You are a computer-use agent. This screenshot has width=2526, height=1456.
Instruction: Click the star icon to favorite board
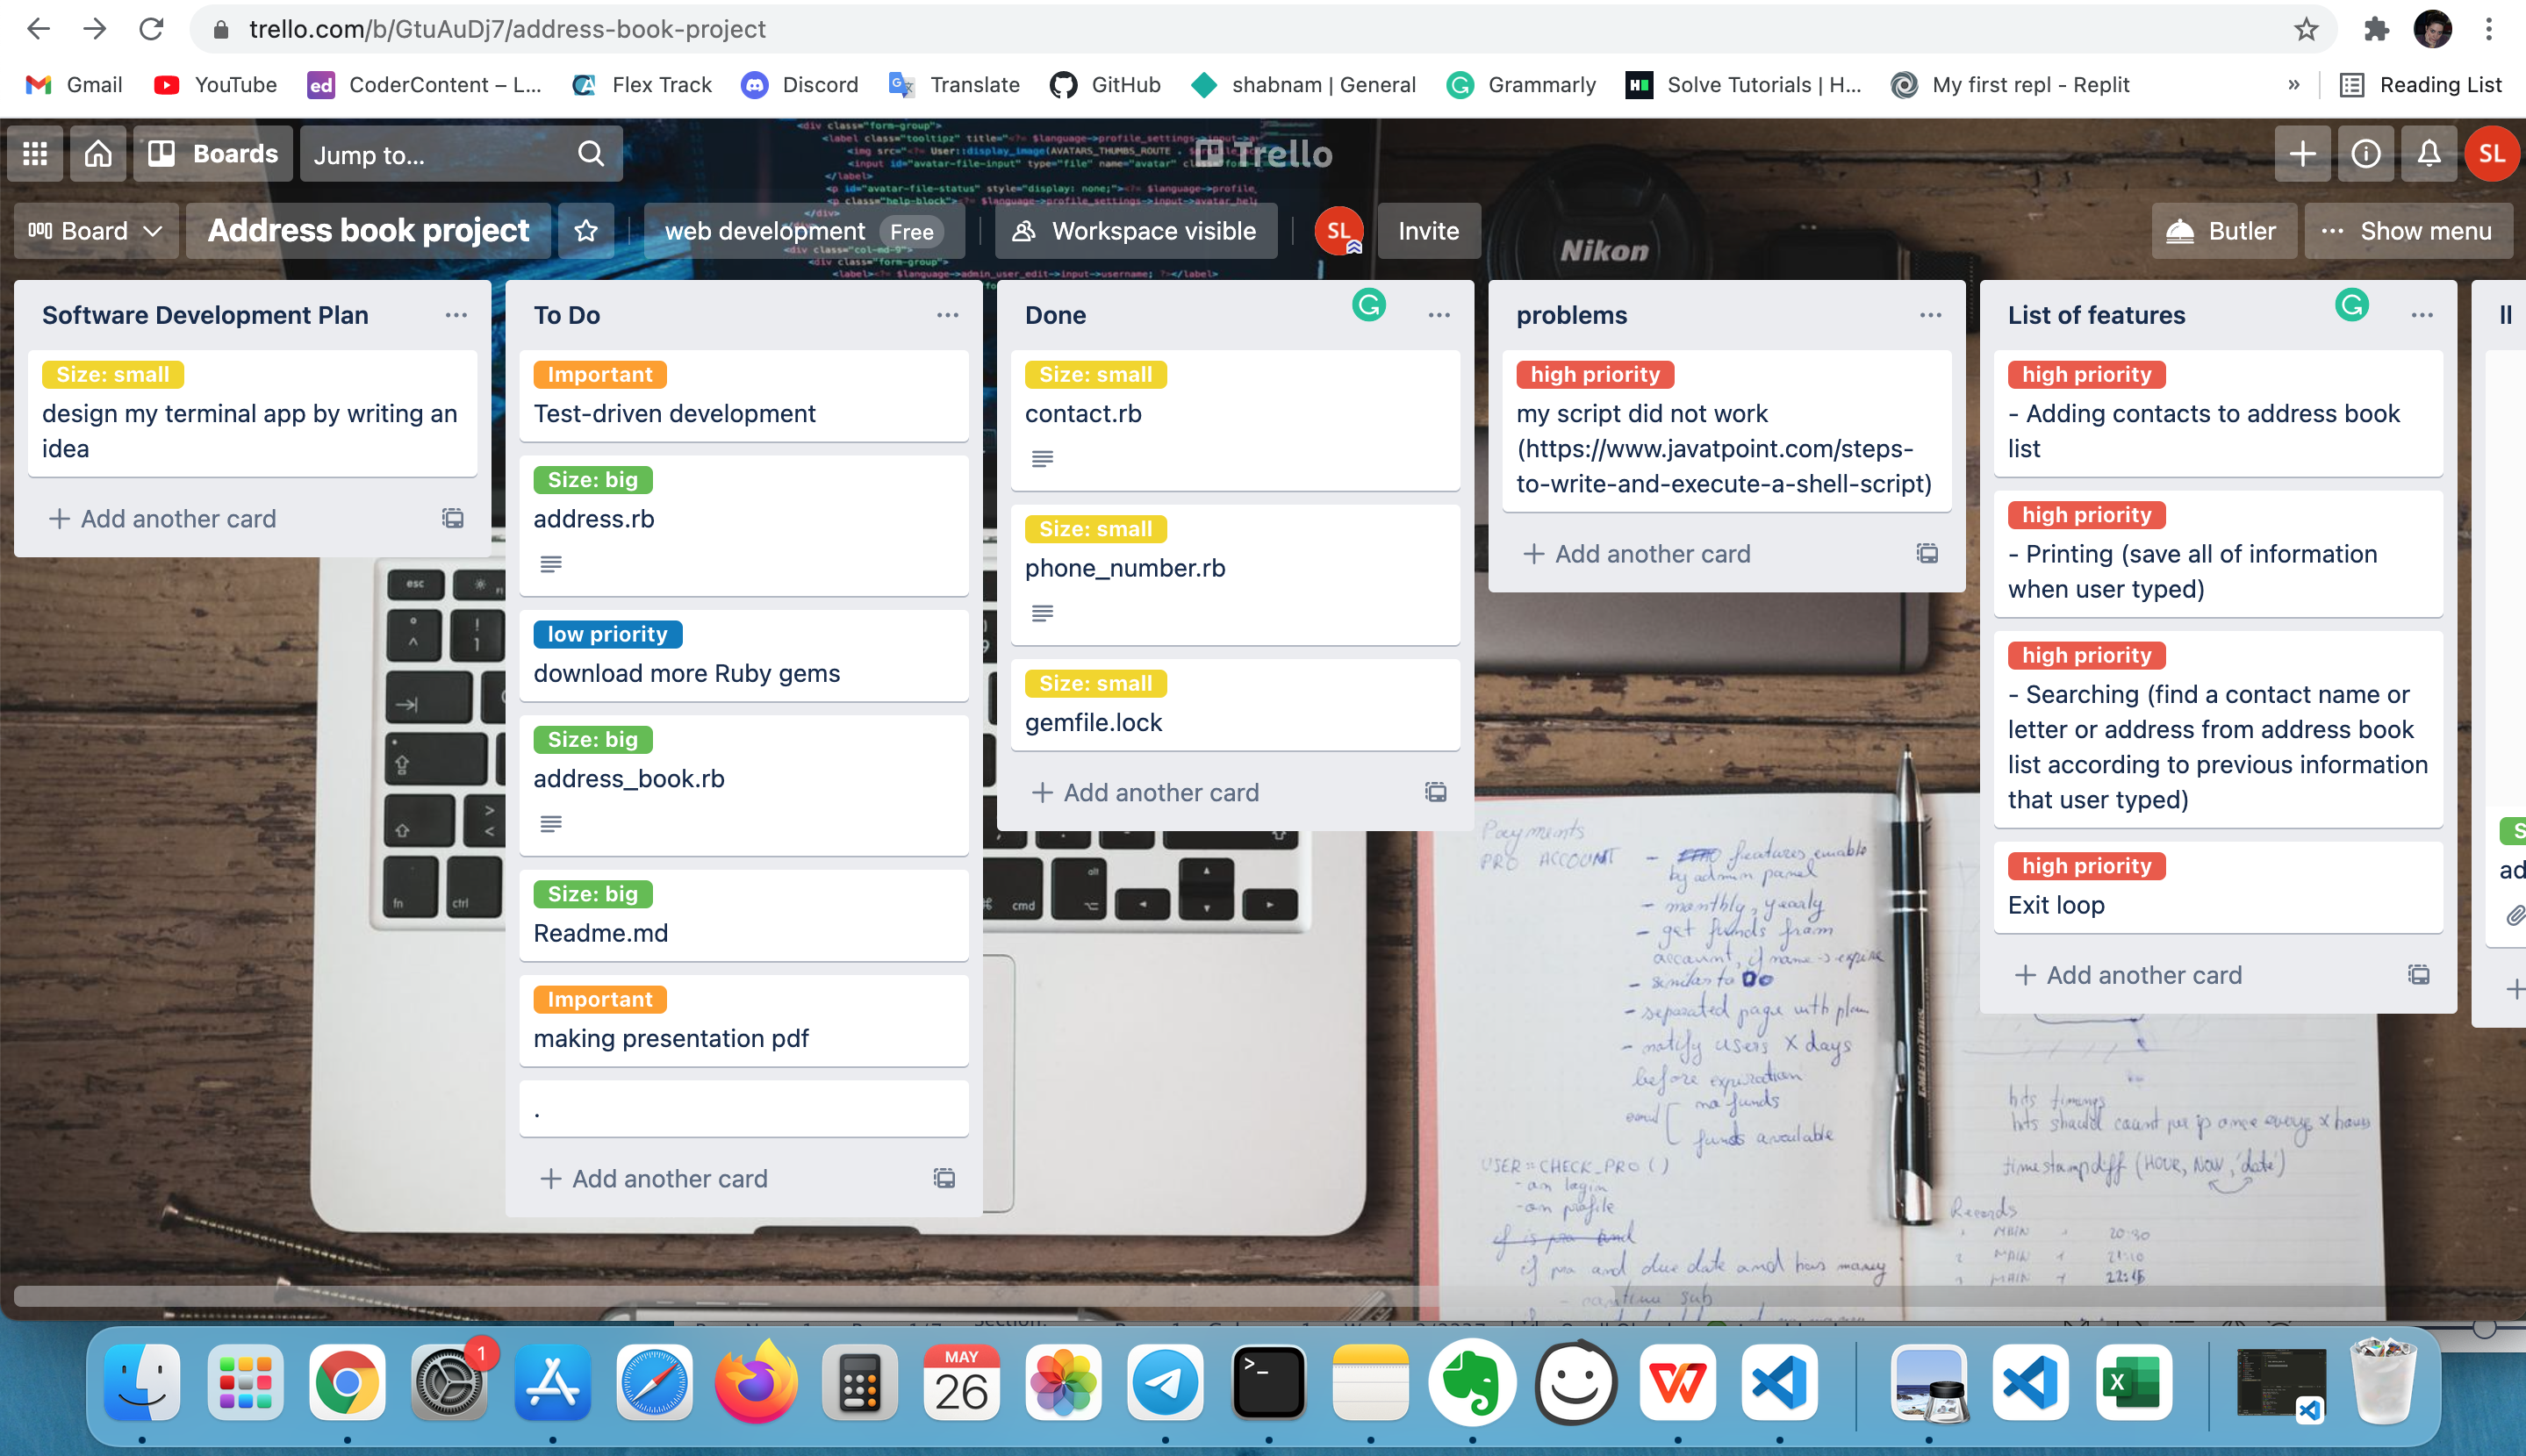click(586, 231)
